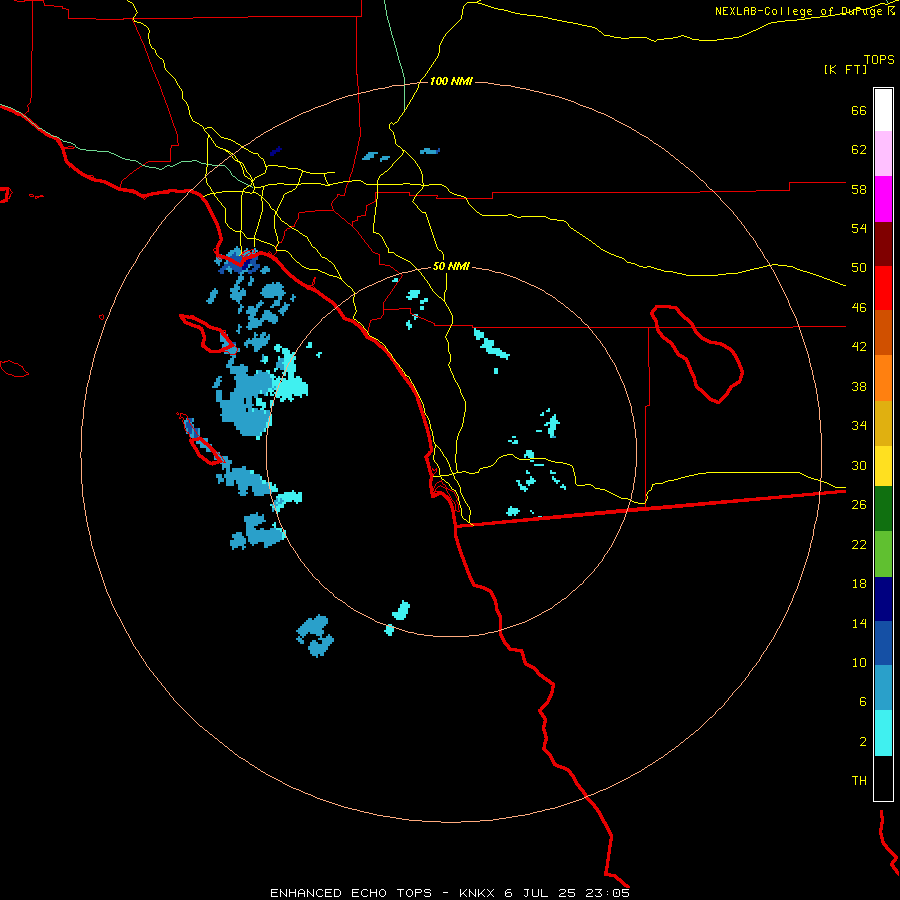The width and height of the screenshot is (900, 900).
Task: Click the light steel-blue legend swatch
Action: pyautogui.click(x=883, y=688)
